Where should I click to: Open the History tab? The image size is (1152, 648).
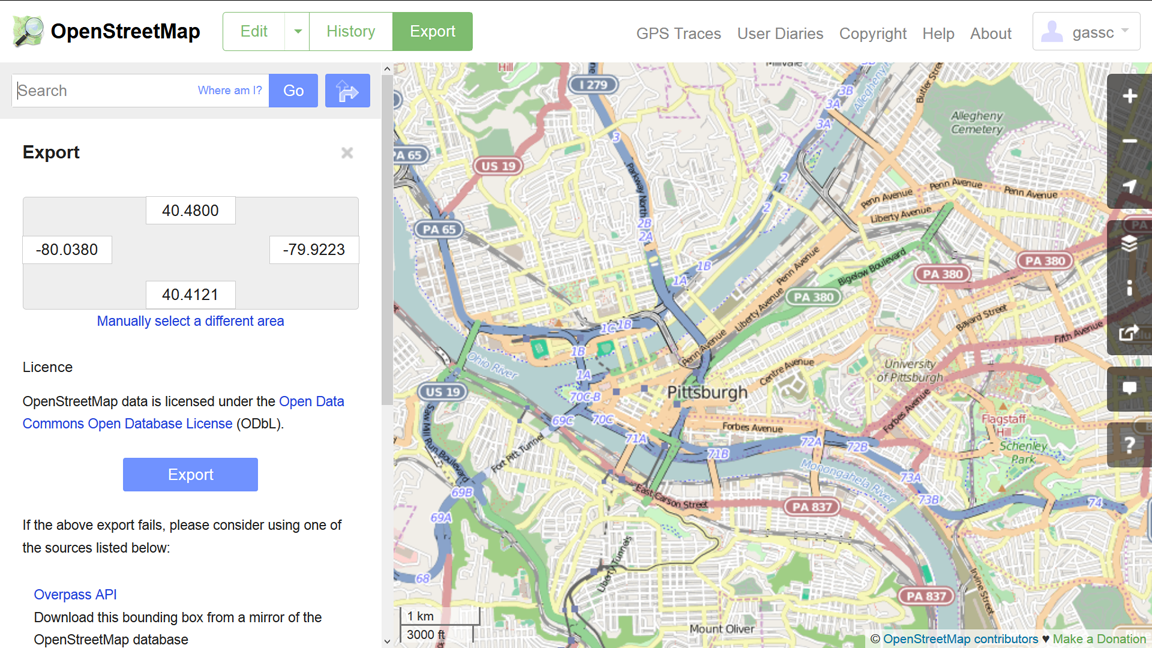pos(350,32)
